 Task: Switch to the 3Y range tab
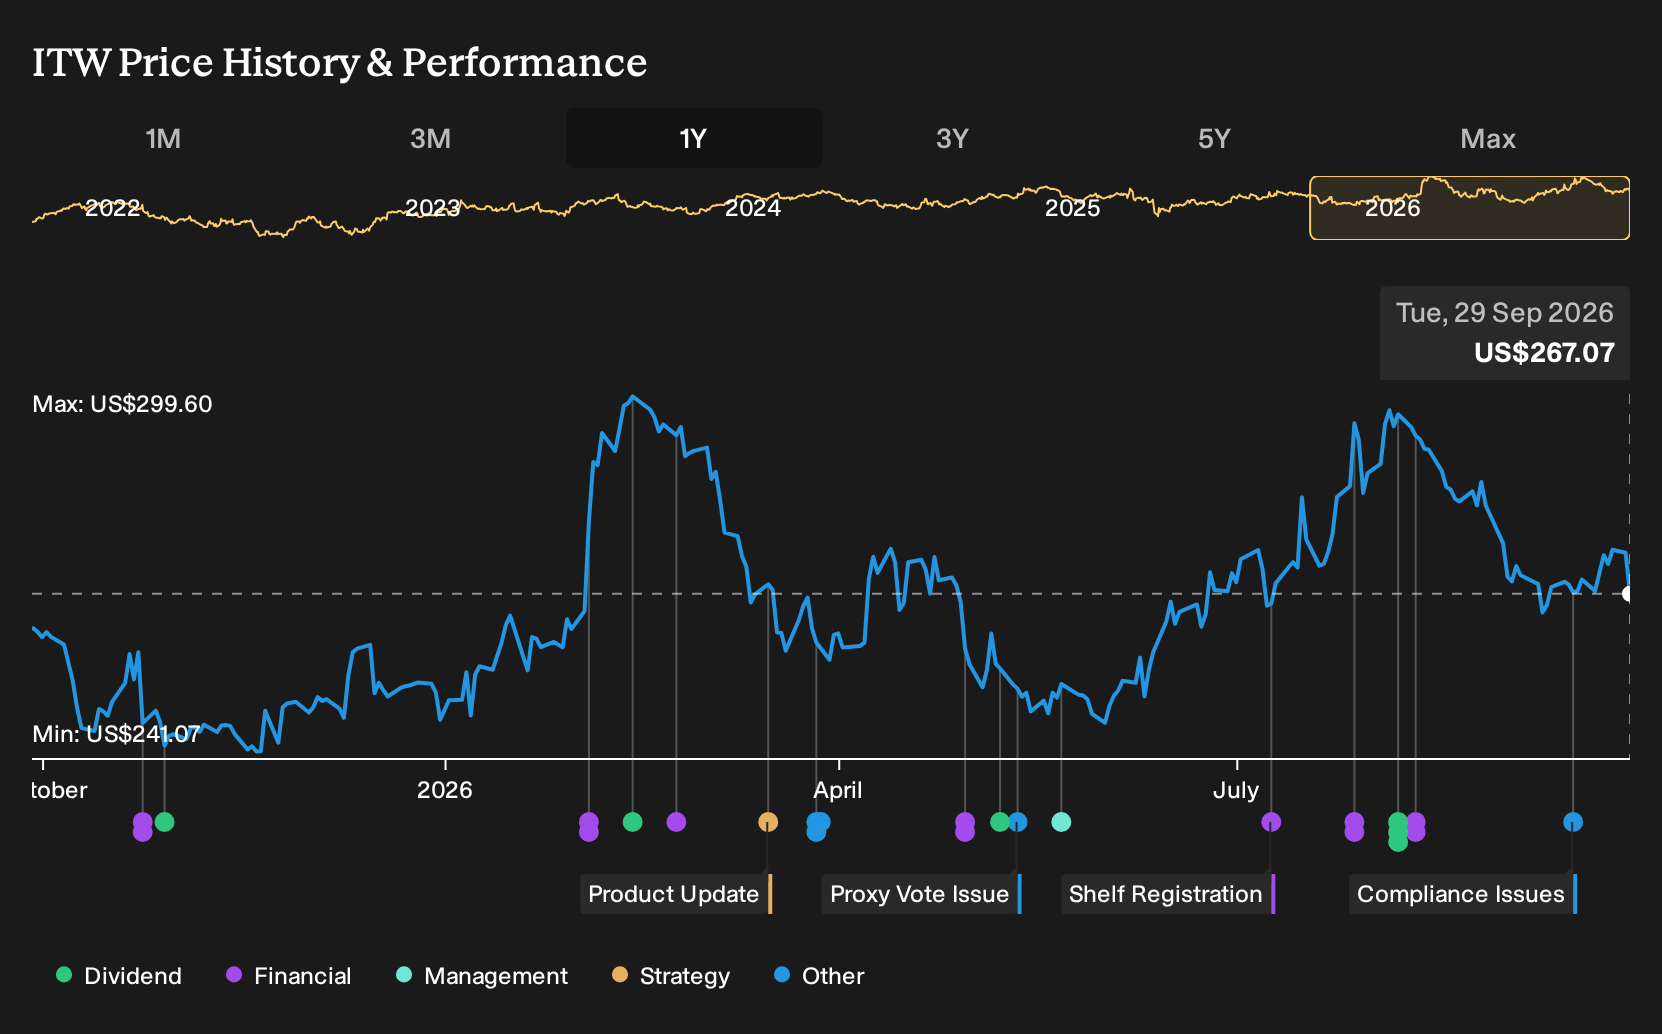952,138
